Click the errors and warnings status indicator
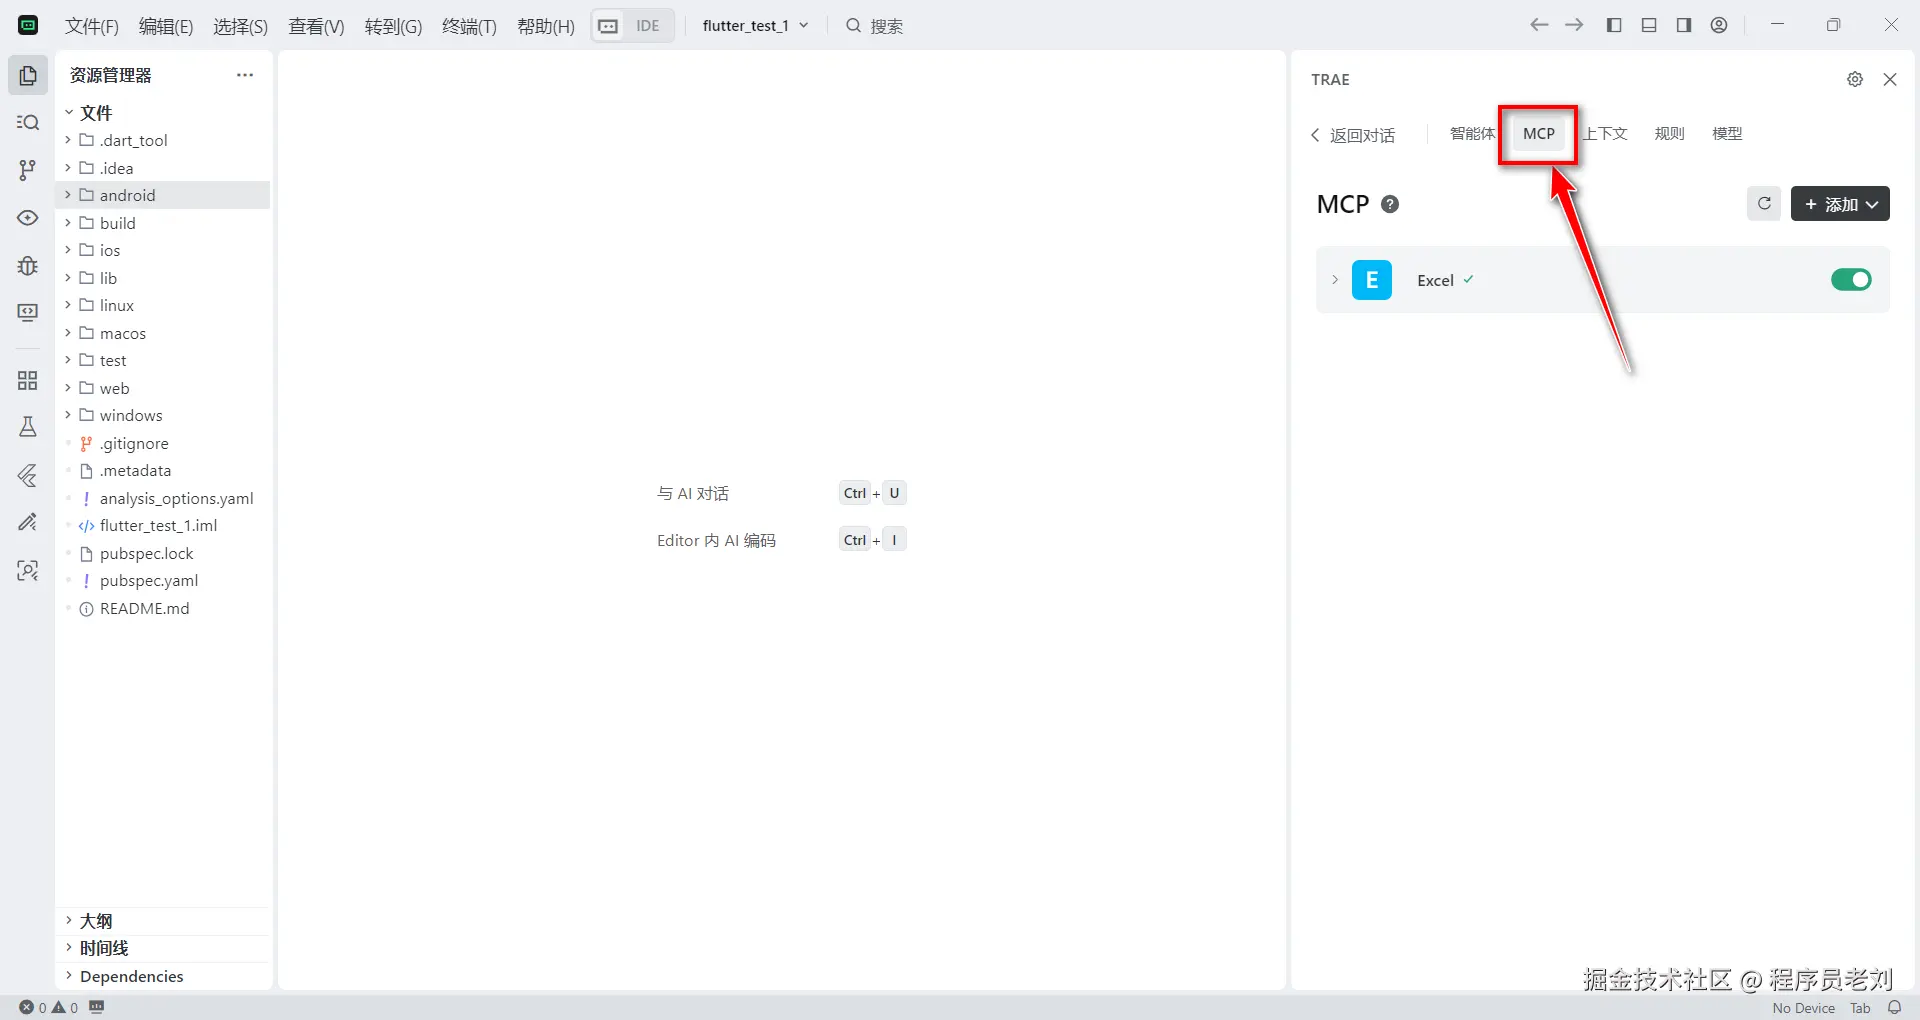The image size is (1920, 1020). [x=49, y=1008]
